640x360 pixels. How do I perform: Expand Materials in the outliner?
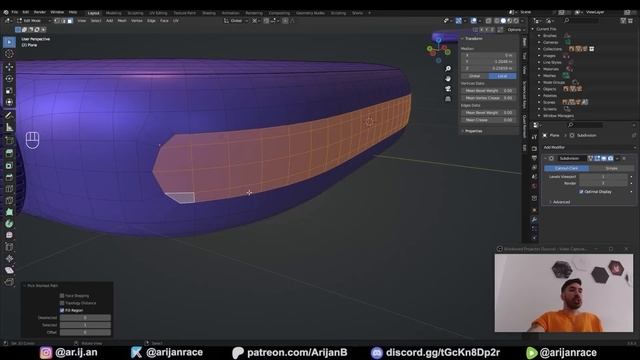tap(539, 69)
